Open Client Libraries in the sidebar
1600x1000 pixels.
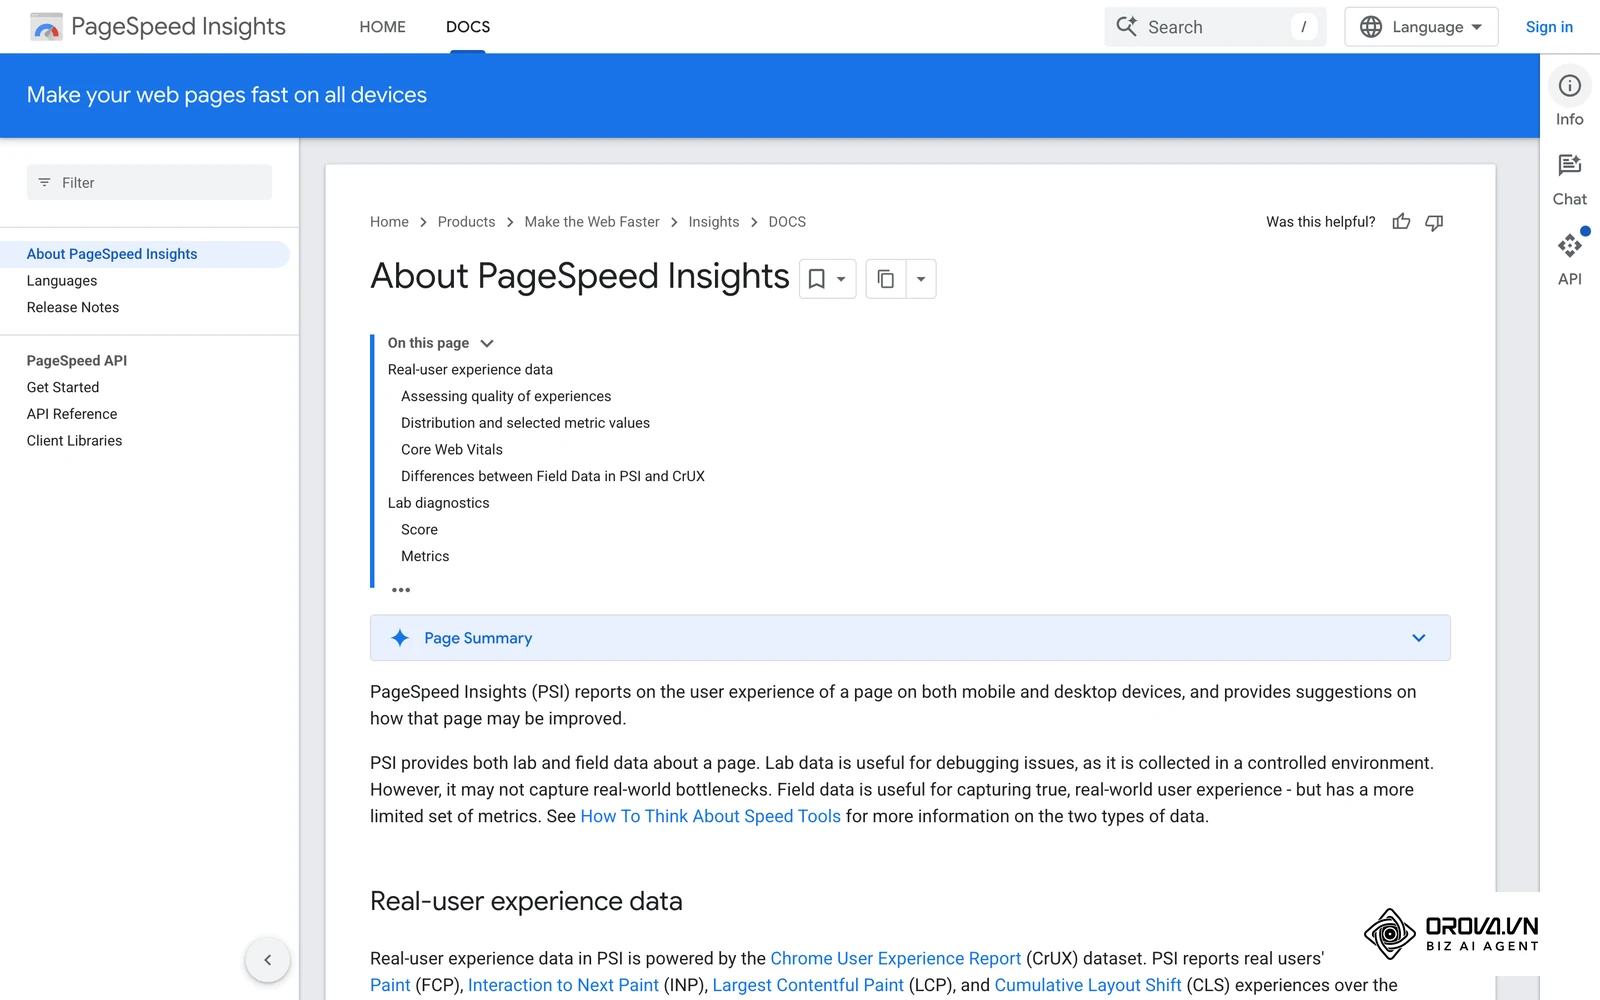pos(75,441)
